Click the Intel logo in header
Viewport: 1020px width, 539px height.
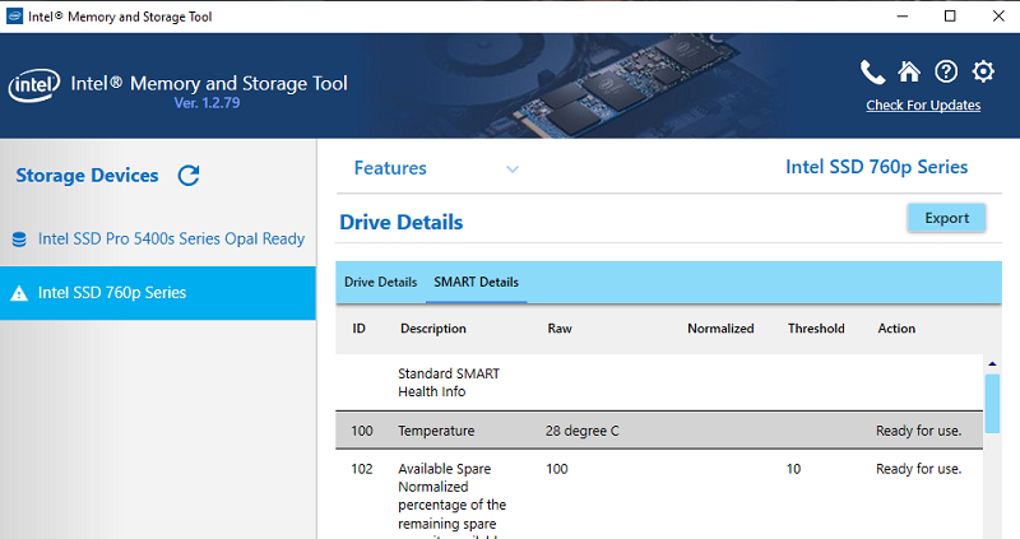click(x=34, y=87)
